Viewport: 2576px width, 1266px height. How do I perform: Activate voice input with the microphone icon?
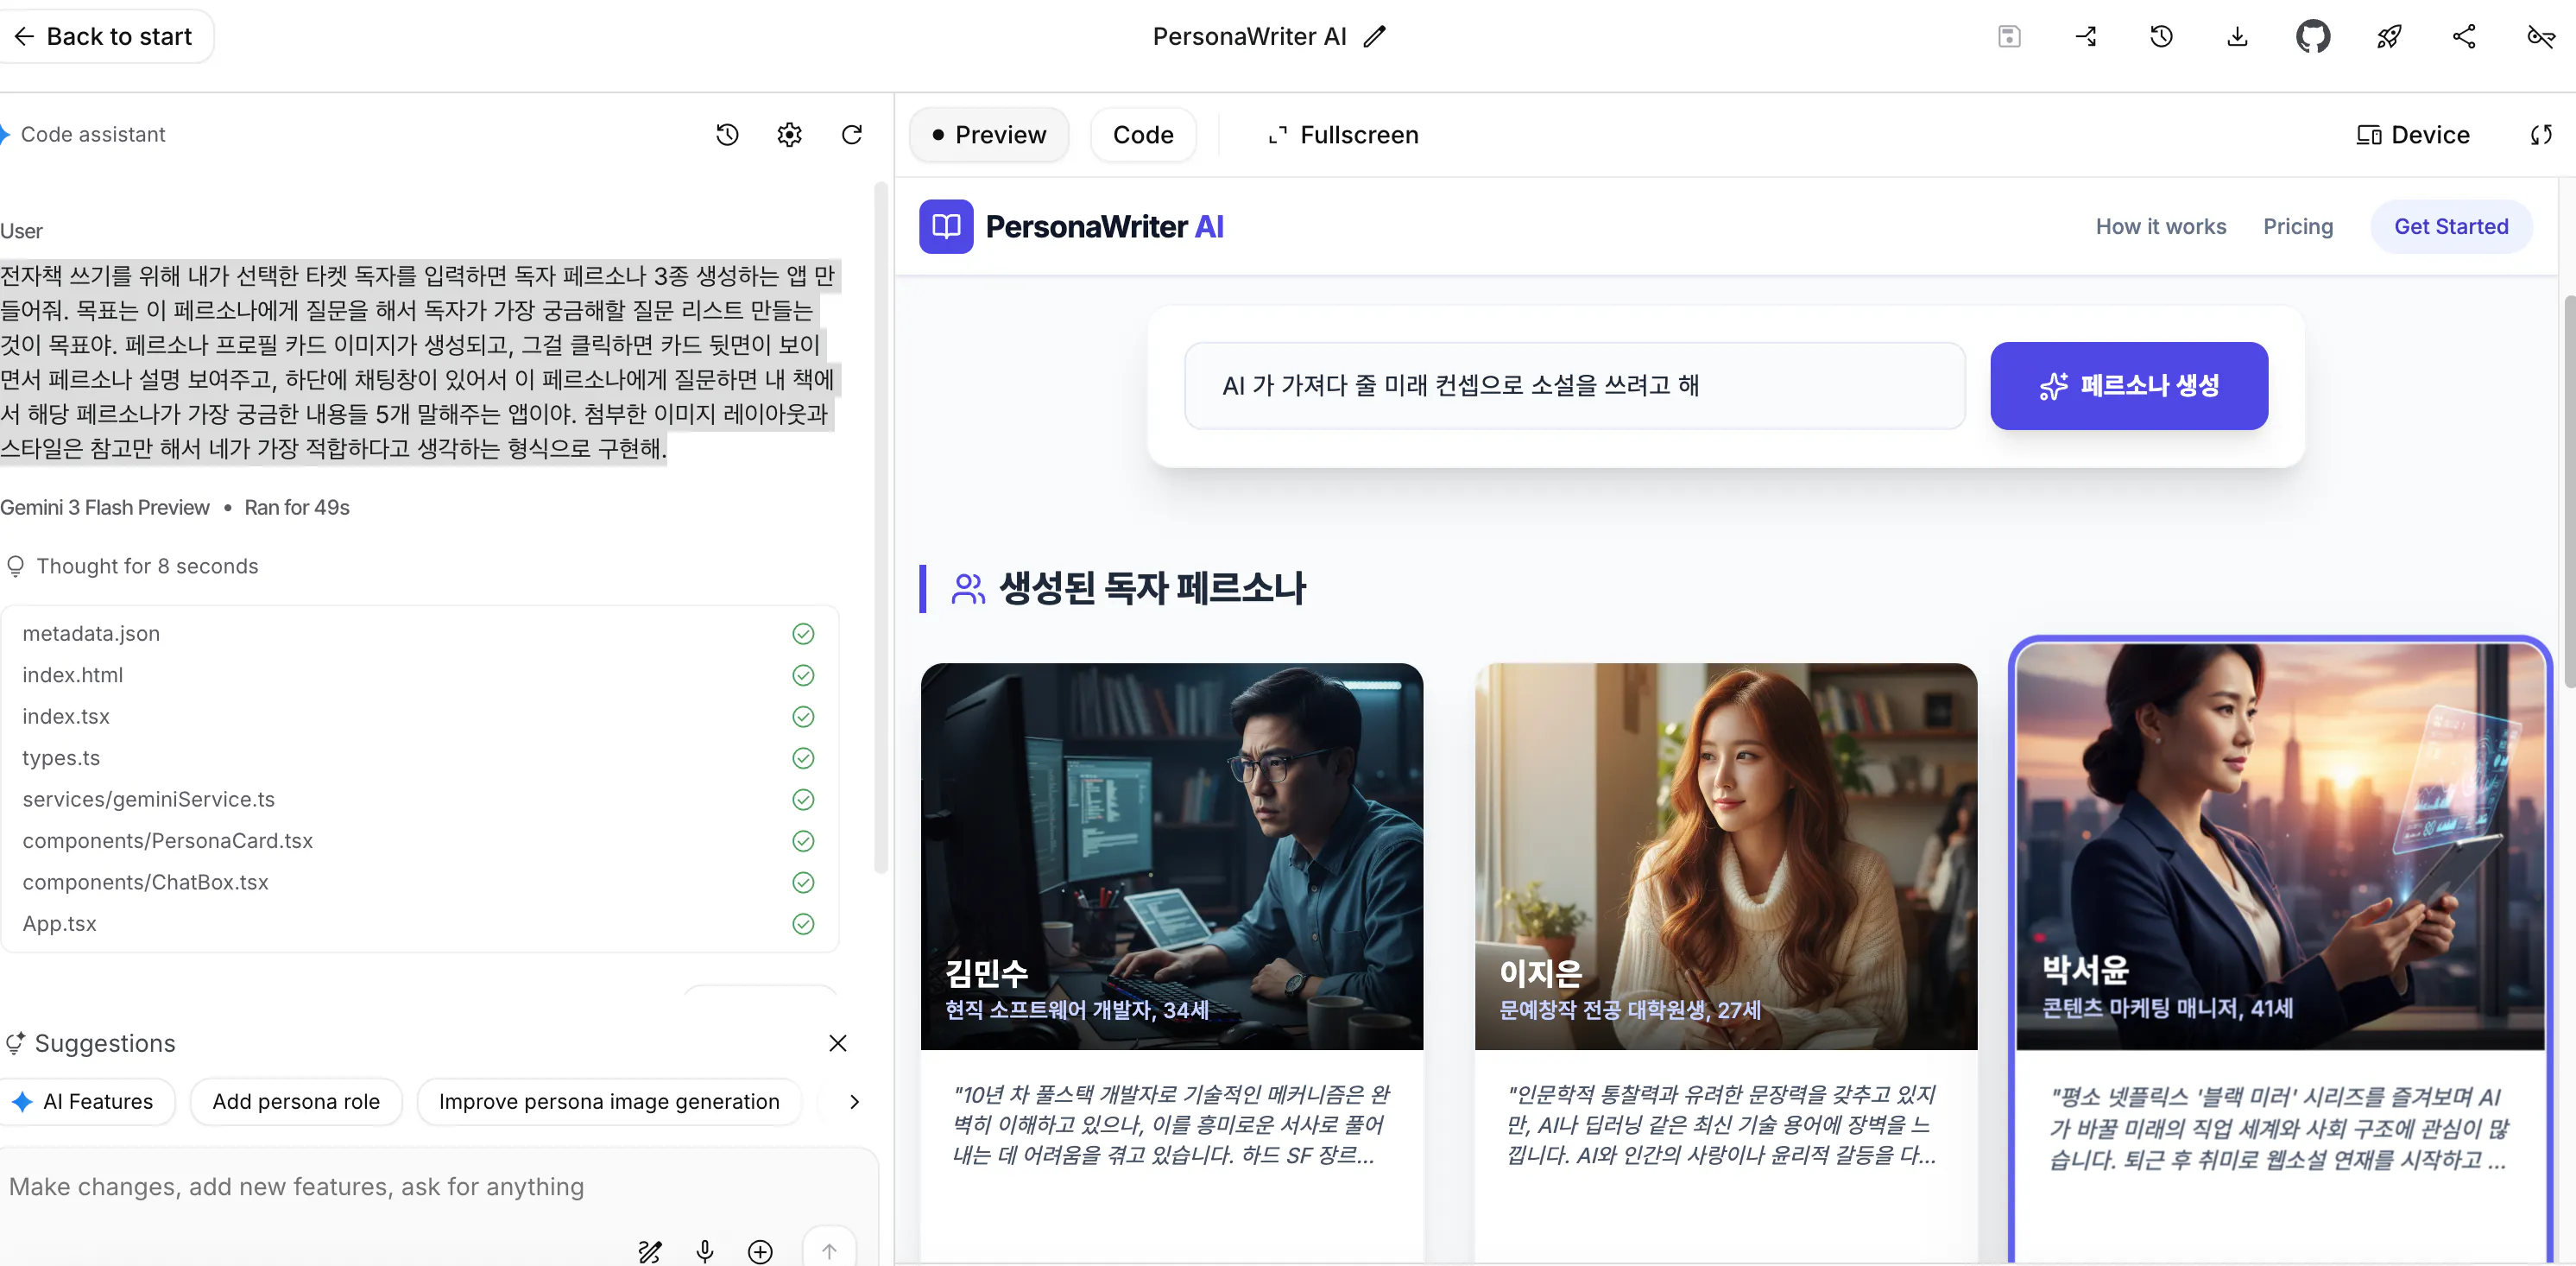pyautogui.click(x=704, y=1251)
